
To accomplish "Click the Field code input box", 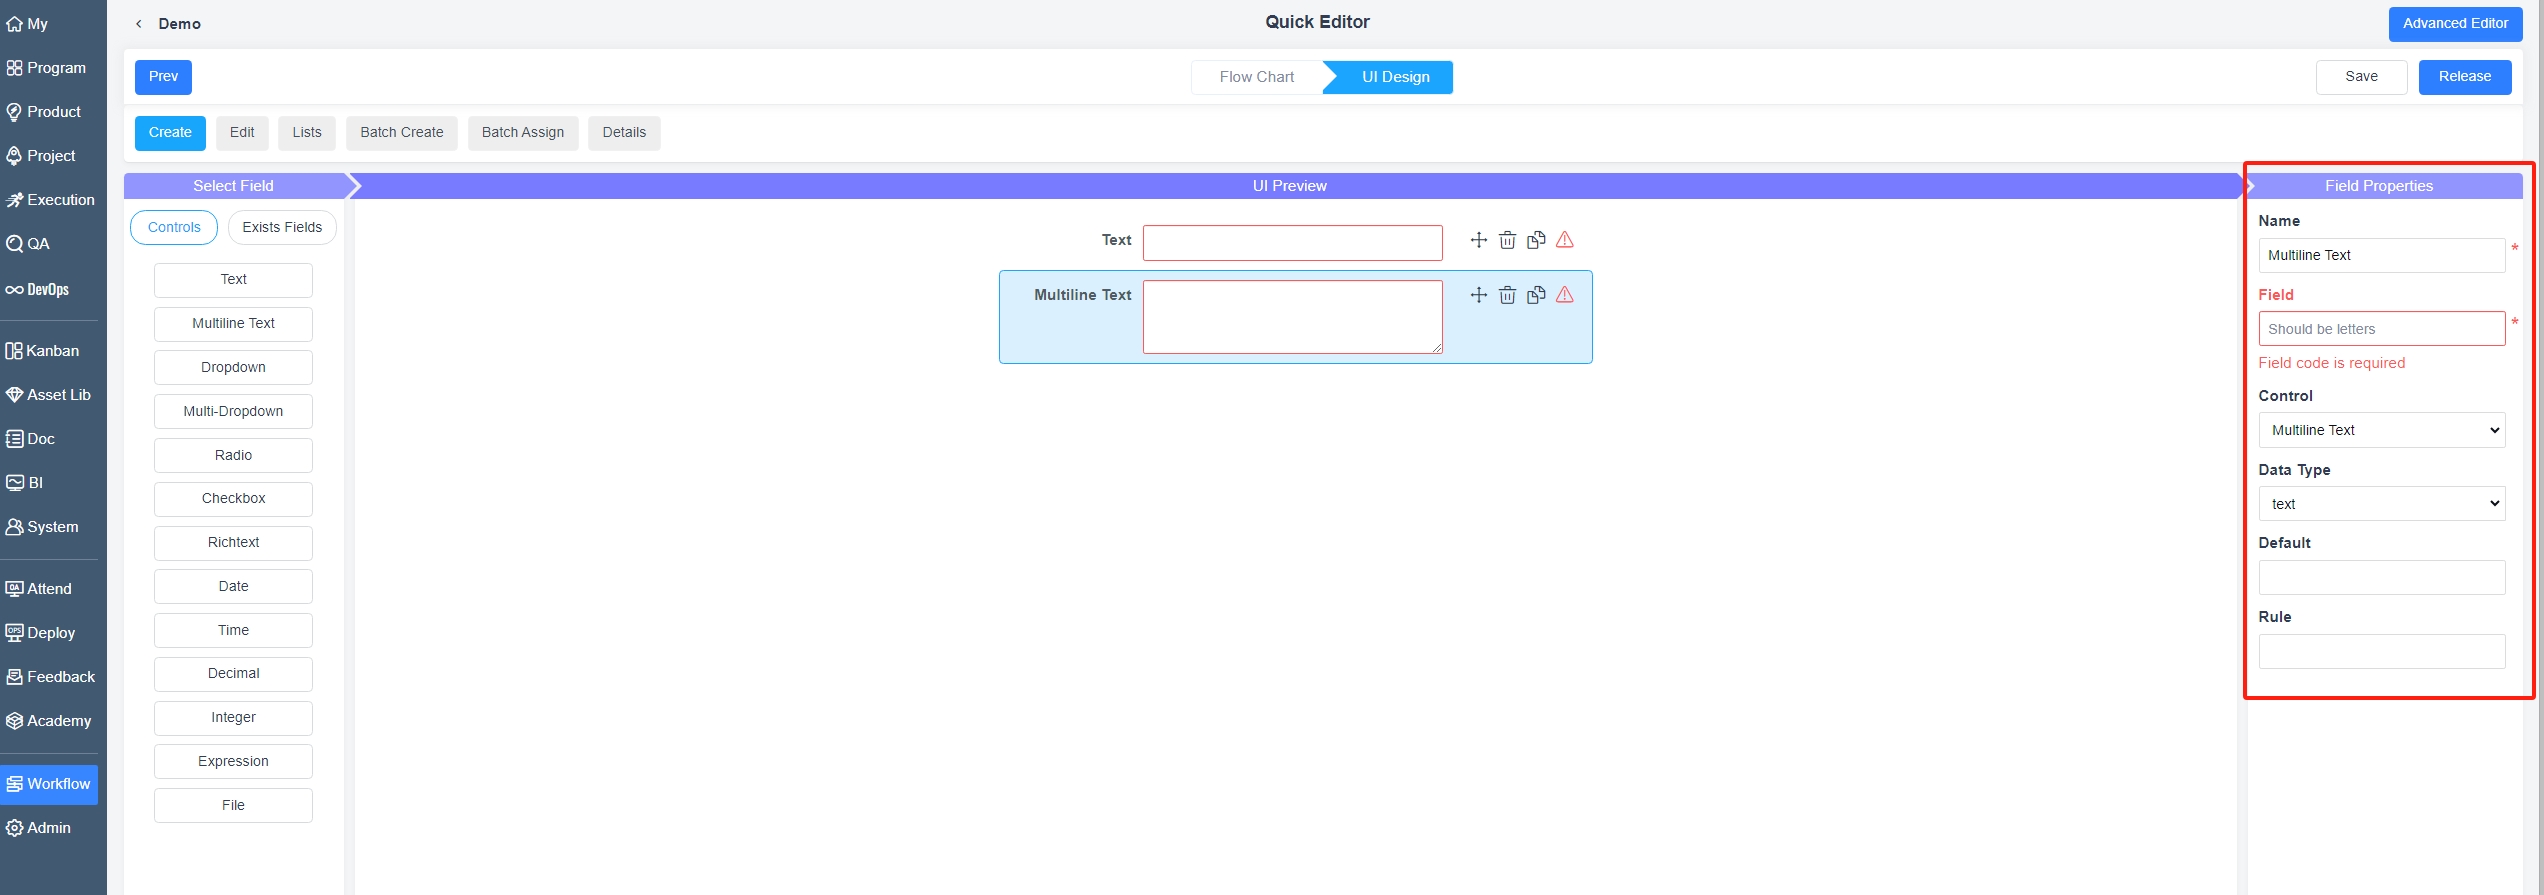I will pos(2381,329).
